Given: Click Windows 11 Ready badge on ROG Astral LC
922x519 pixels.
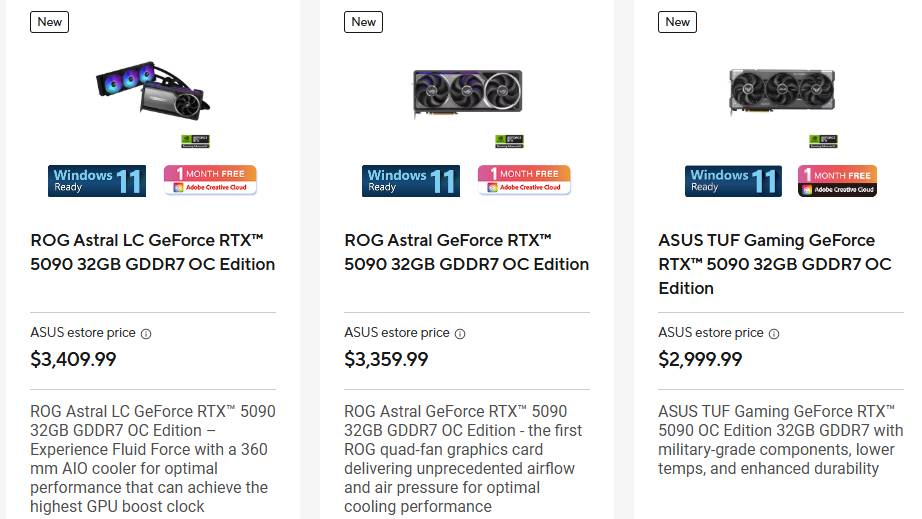Looking at the screenshot, I should coord(97,181).
